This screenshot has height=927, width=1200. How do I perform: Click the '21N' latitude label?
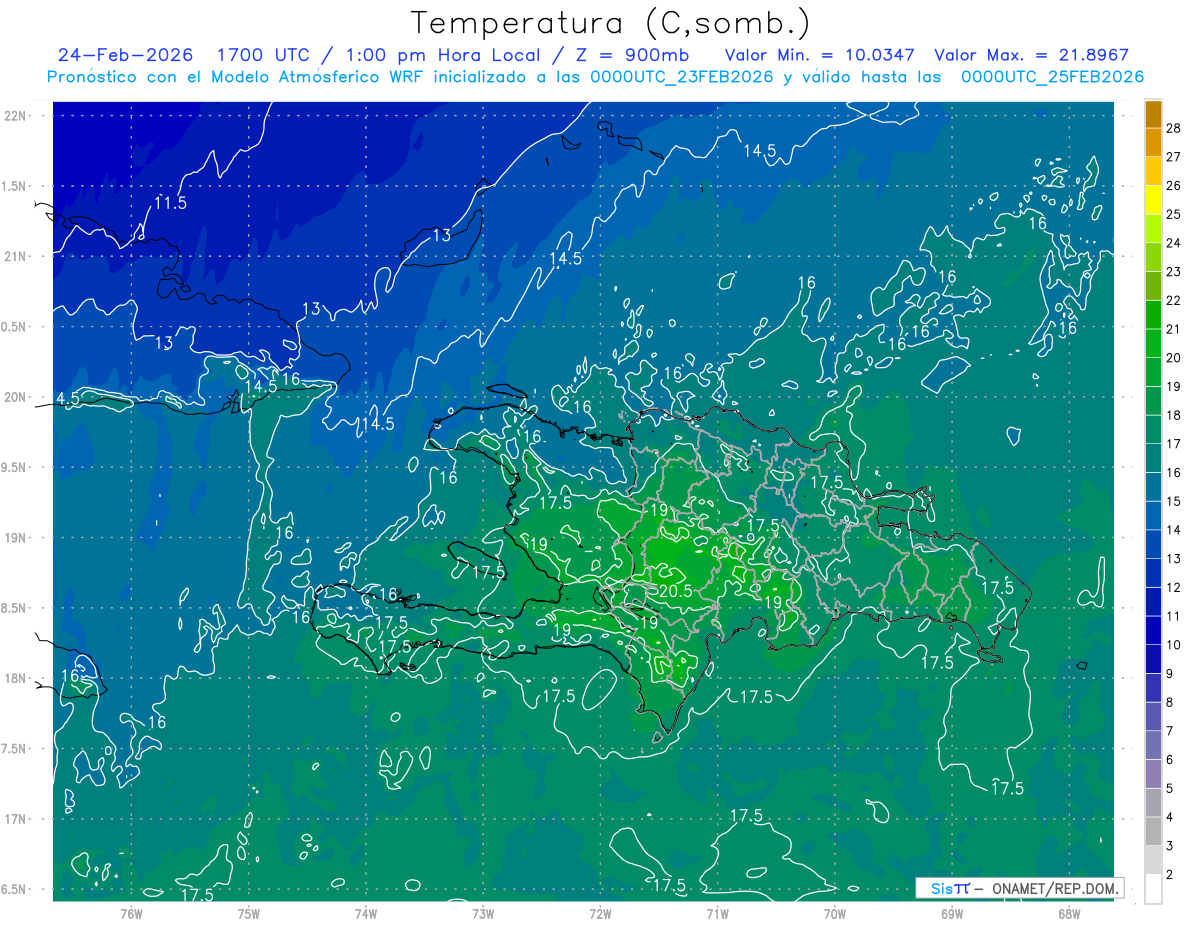click(14, 256)
